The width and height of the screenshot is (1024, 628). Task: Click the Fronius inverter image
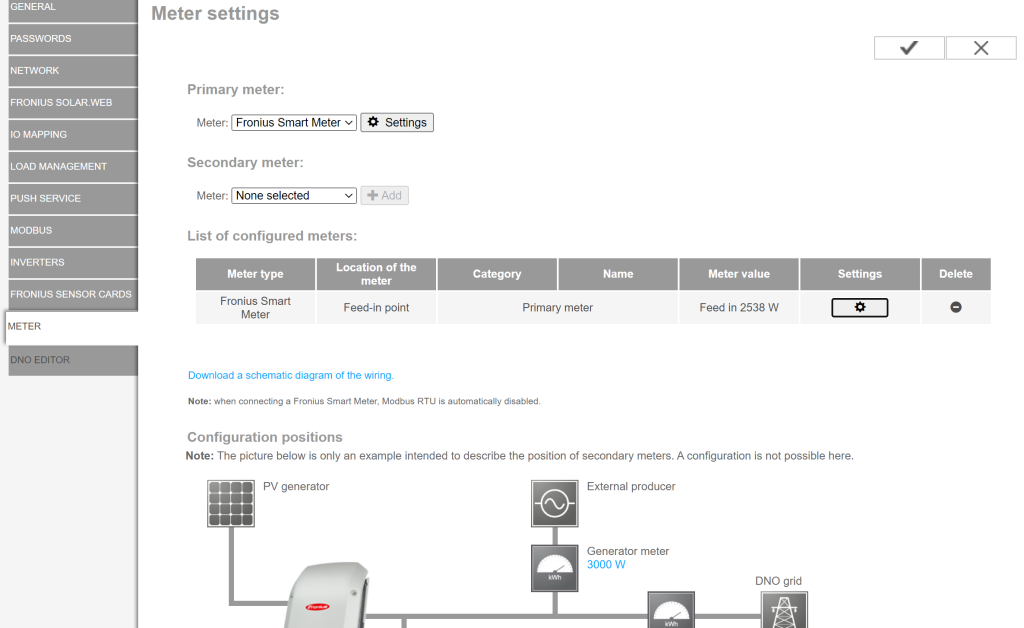pyautogui.click(x=327, y=595)
